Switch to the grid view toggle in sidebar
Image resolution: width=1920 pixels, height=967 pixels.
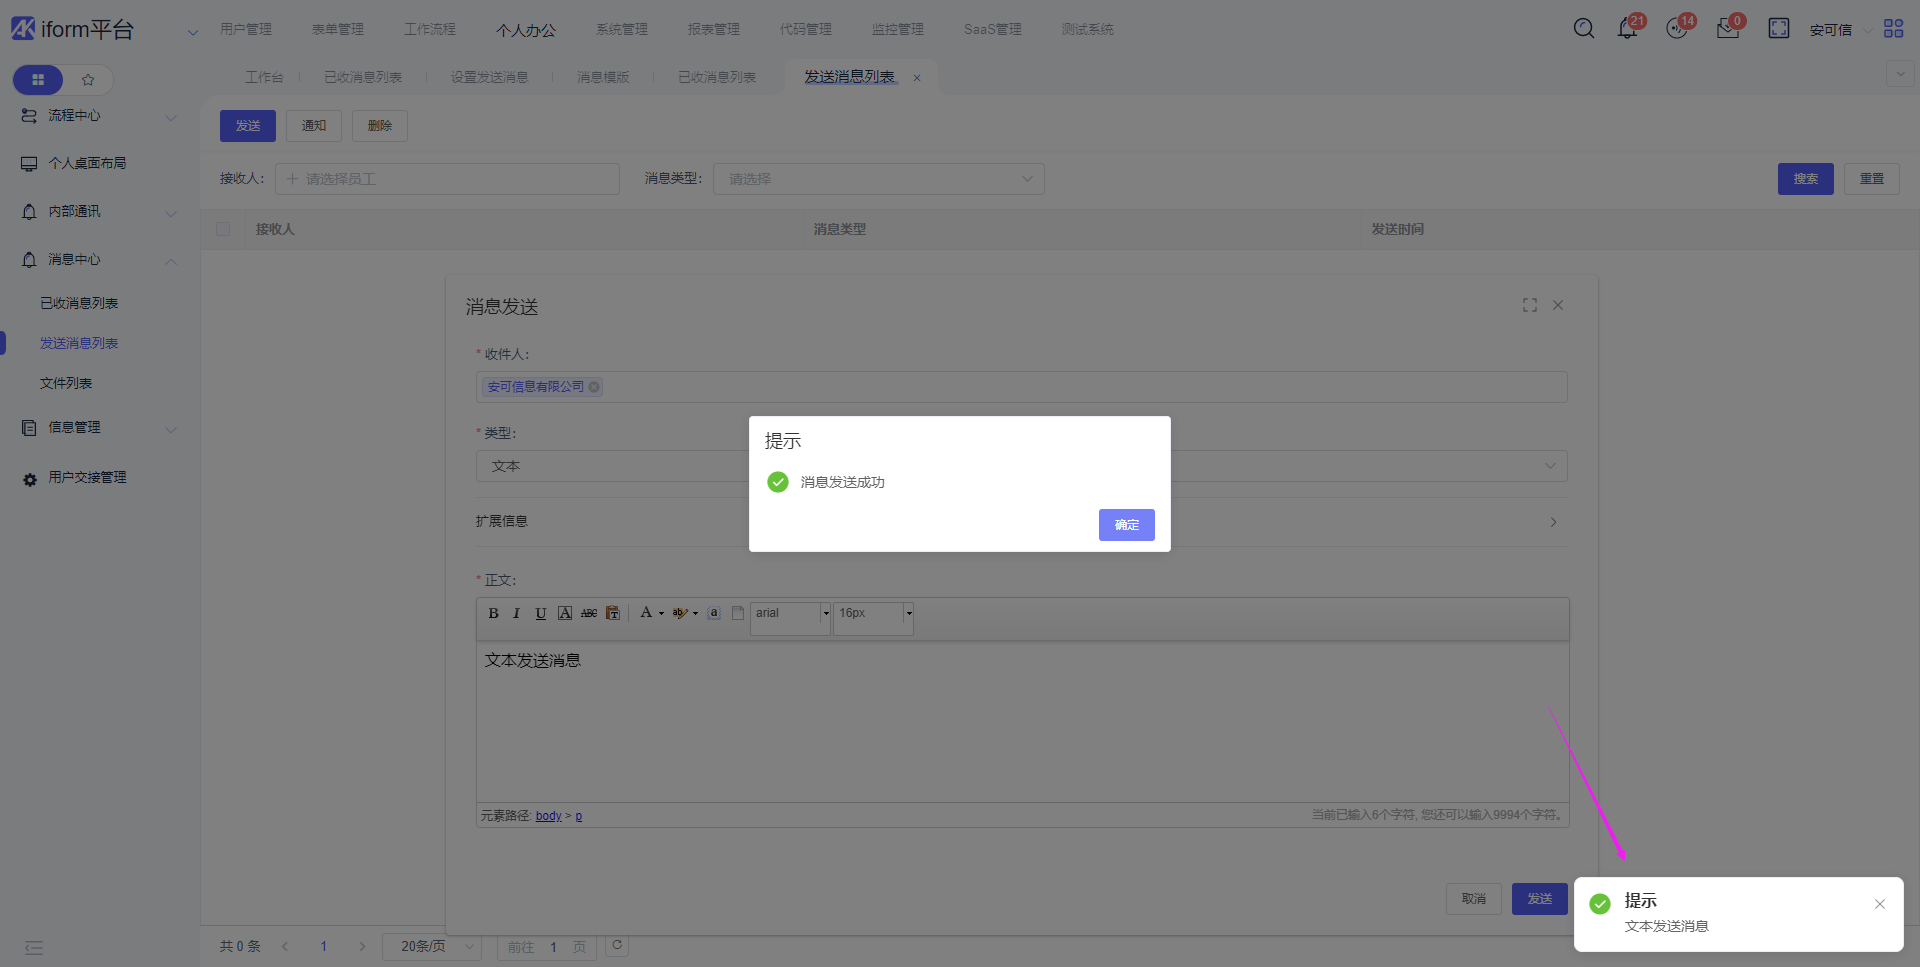[38, 80]
